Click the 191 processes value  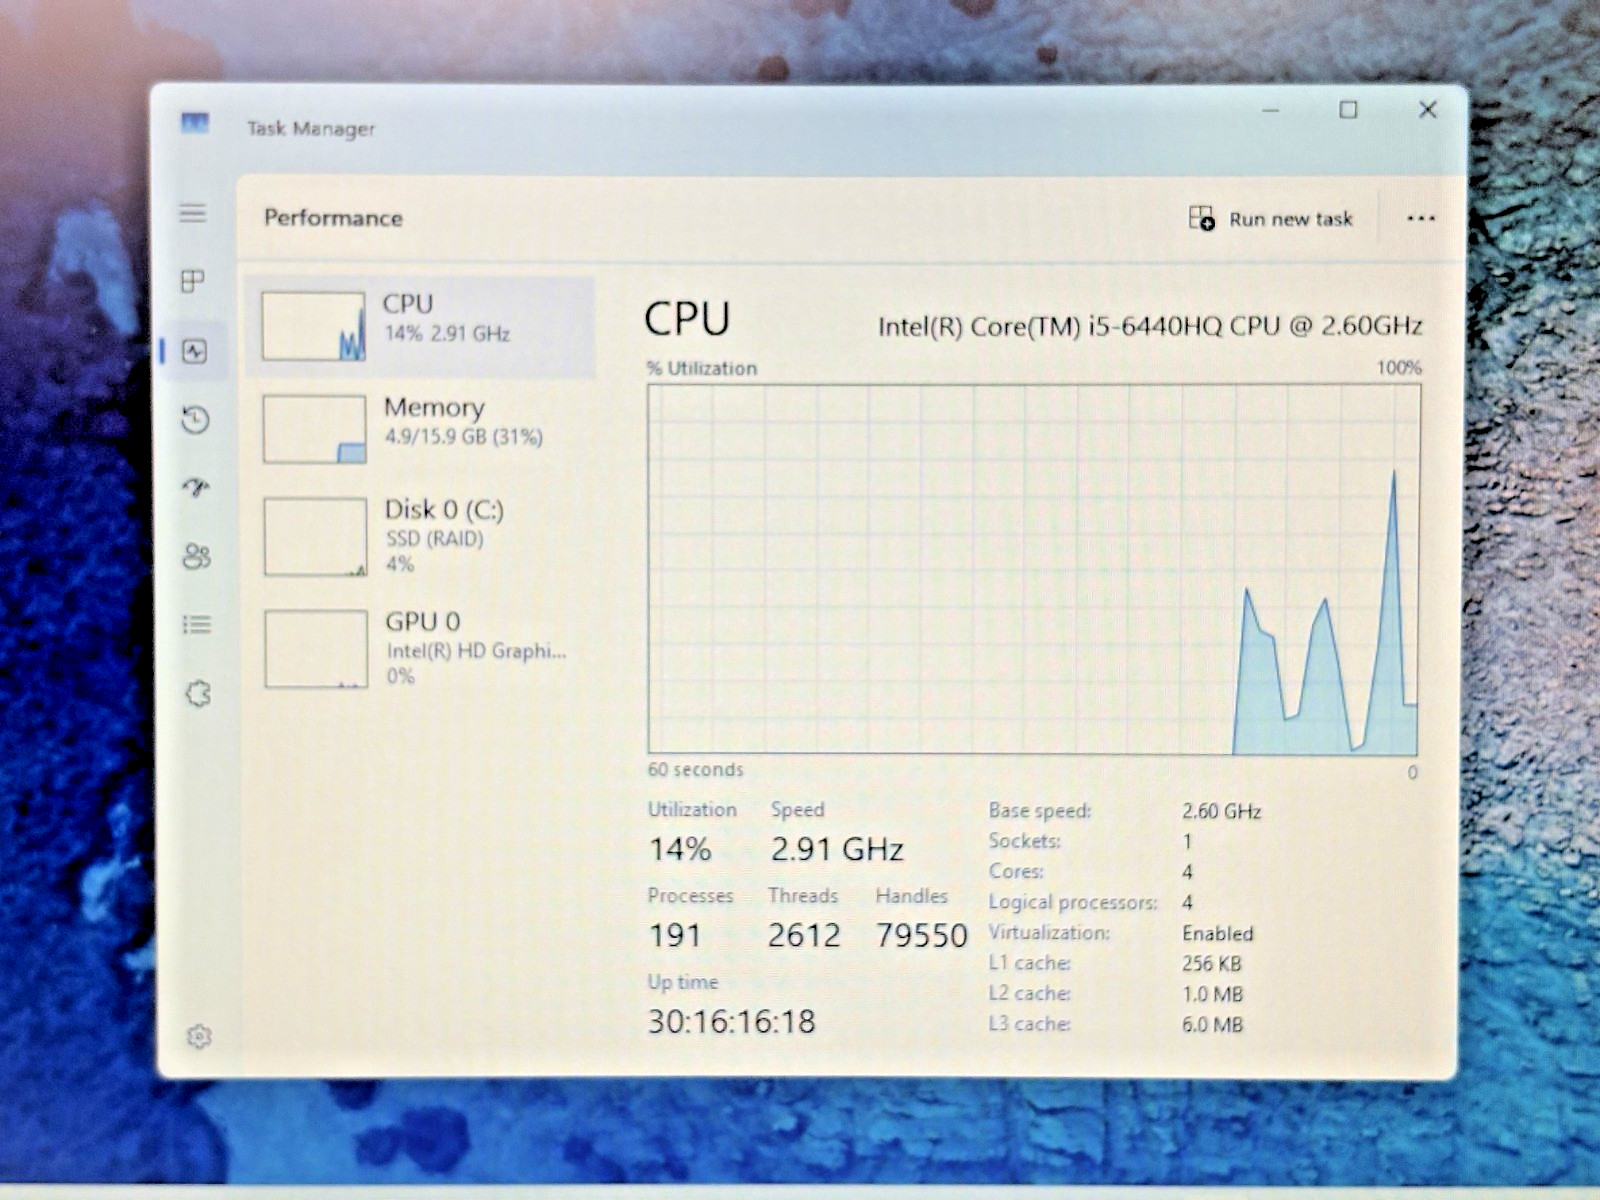click(675, 935)
